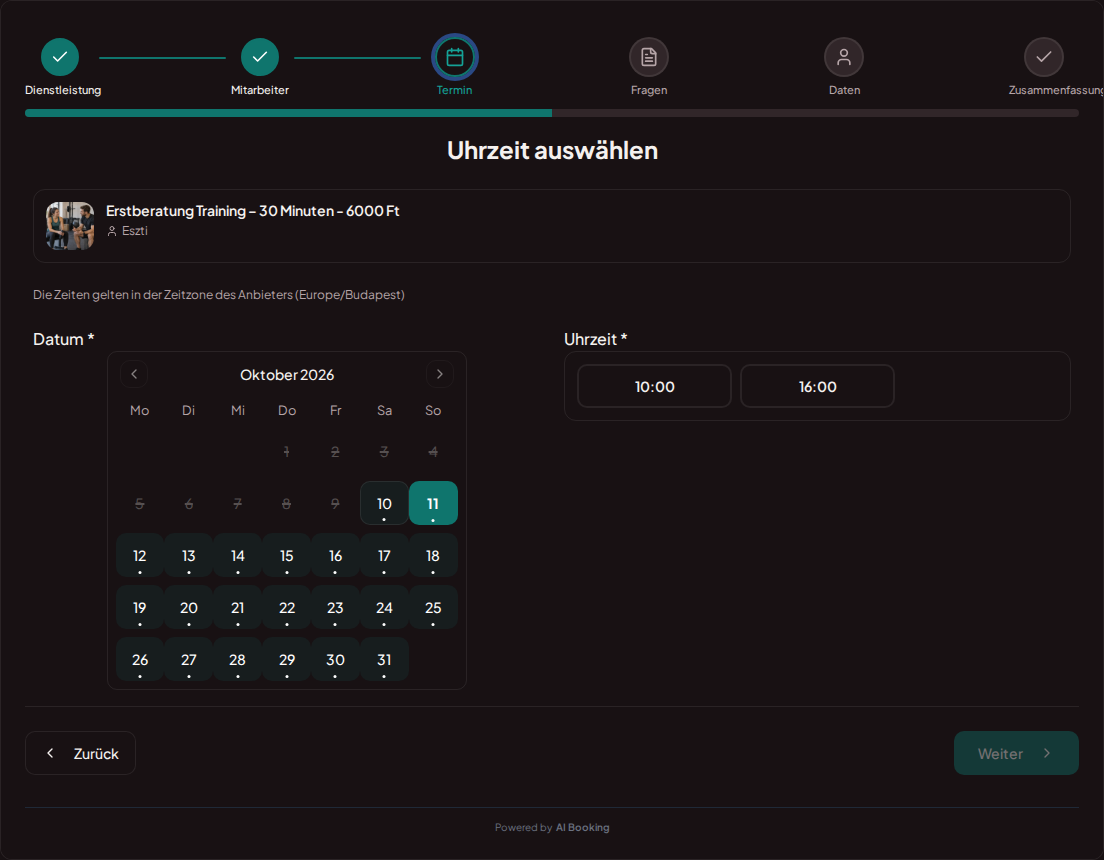Click the Erstberatung Training service thumbnail
This screenshot has height=860, width=1104.
pos(70,226)
